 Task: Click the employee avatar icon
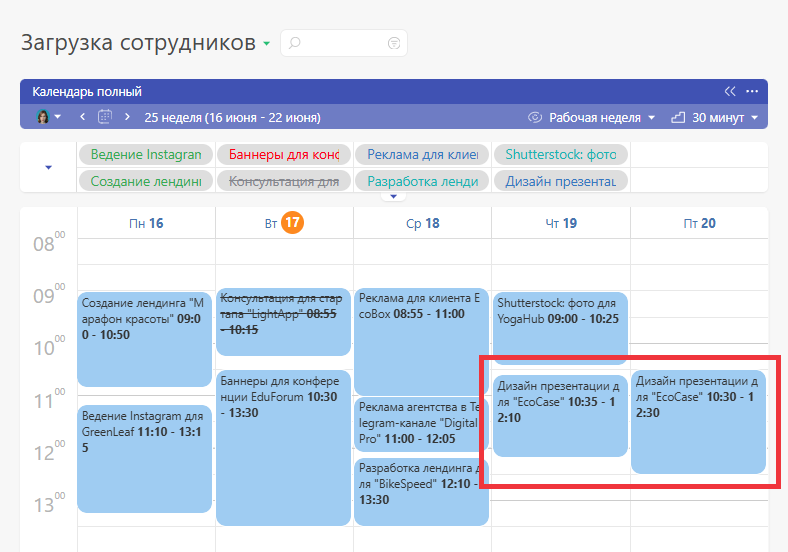point(43,117)
